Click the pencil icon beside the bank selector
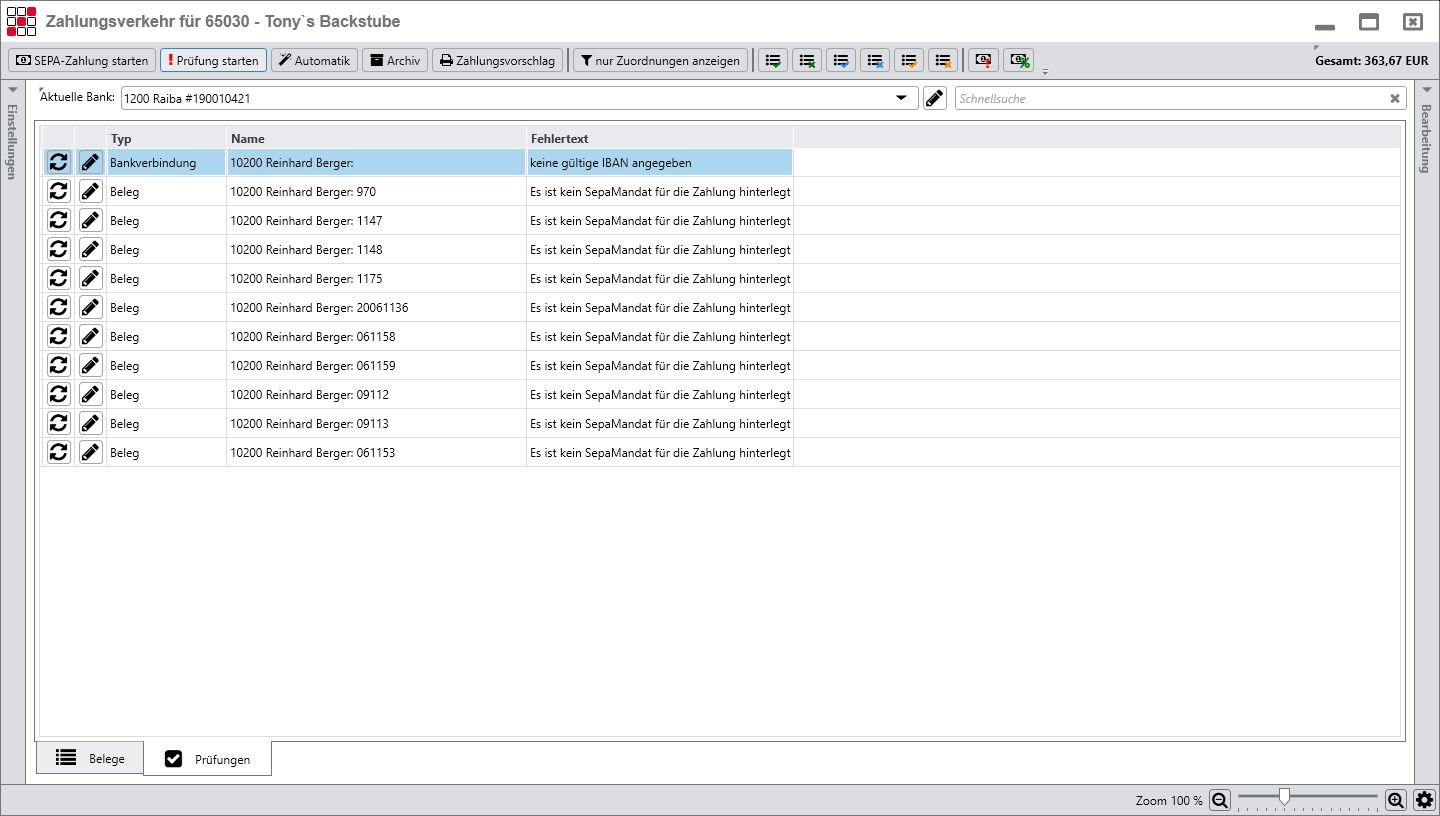Screen dimensions: 1440x816 935,98
